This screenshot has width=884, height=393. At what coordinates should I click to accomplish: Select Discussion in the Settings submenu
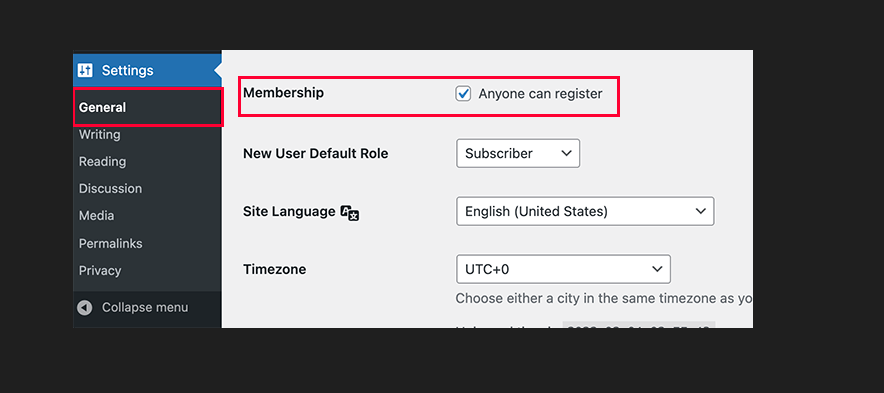[x=110, y=189]
